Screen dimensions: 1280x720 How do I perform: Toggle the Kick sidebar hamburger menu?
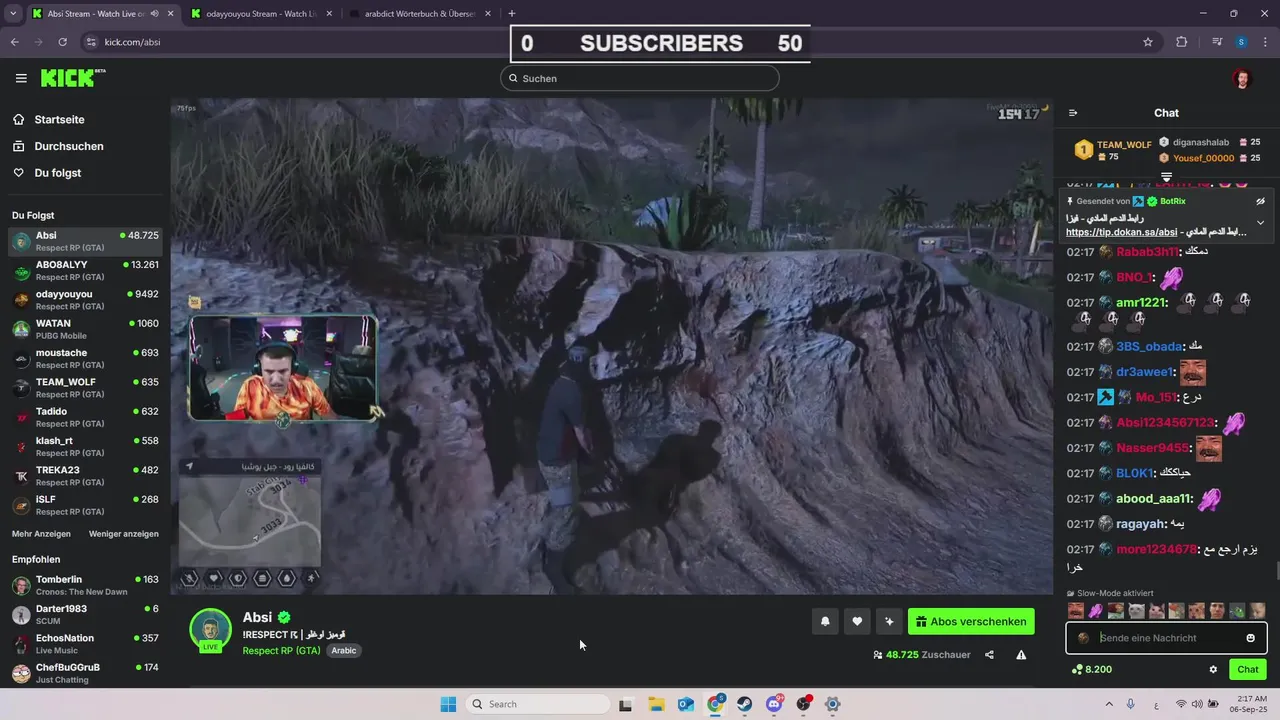point(21,78)
